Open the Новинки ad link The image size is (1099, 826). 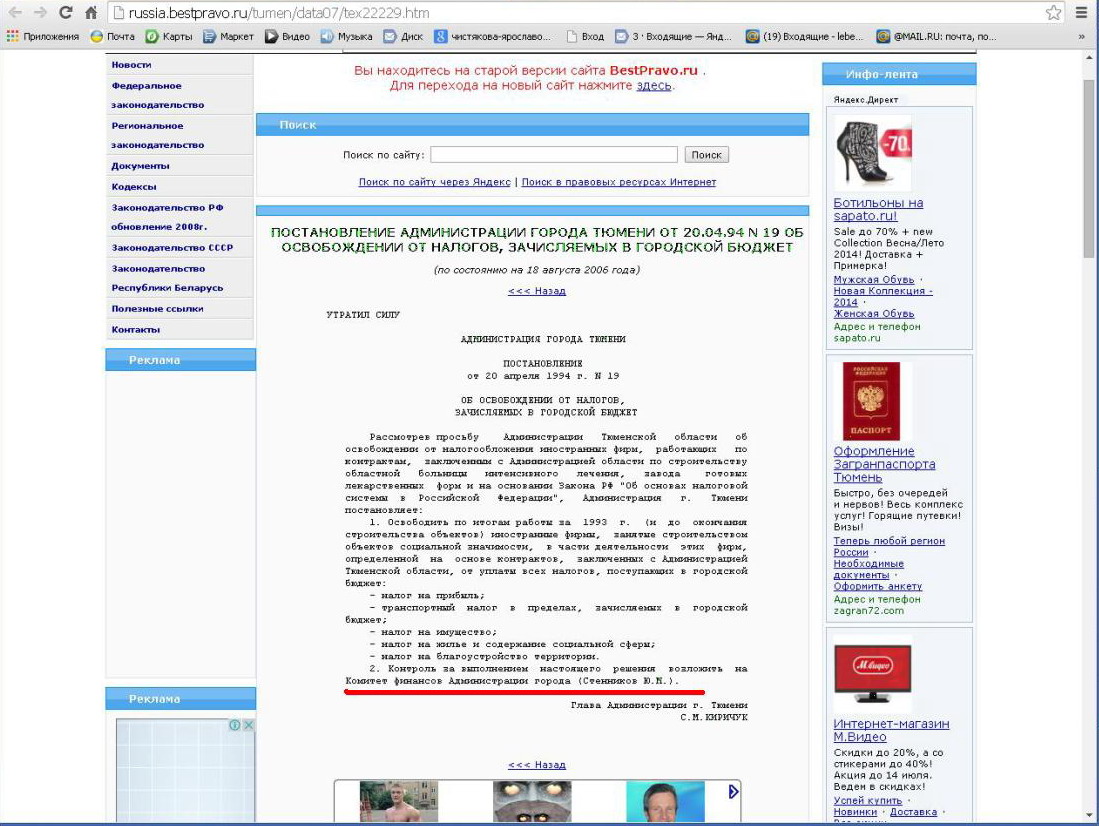(855, 812)
